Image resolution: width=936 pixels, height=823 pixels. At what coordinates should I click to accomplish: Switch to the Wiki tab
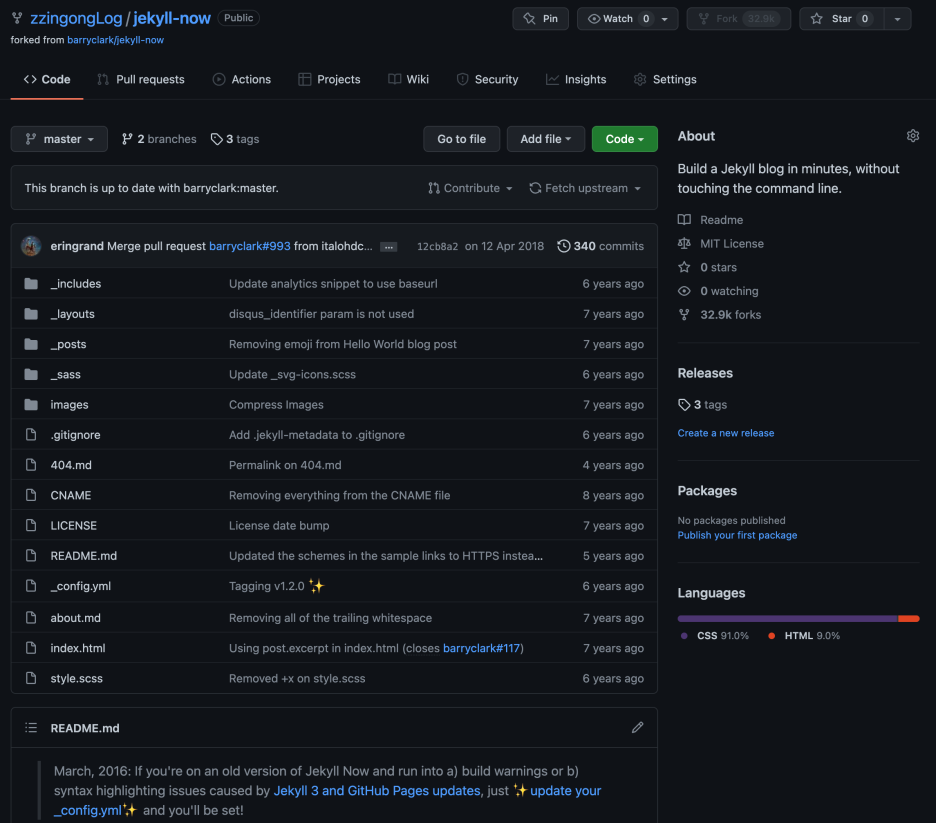(x=408, y=79)
